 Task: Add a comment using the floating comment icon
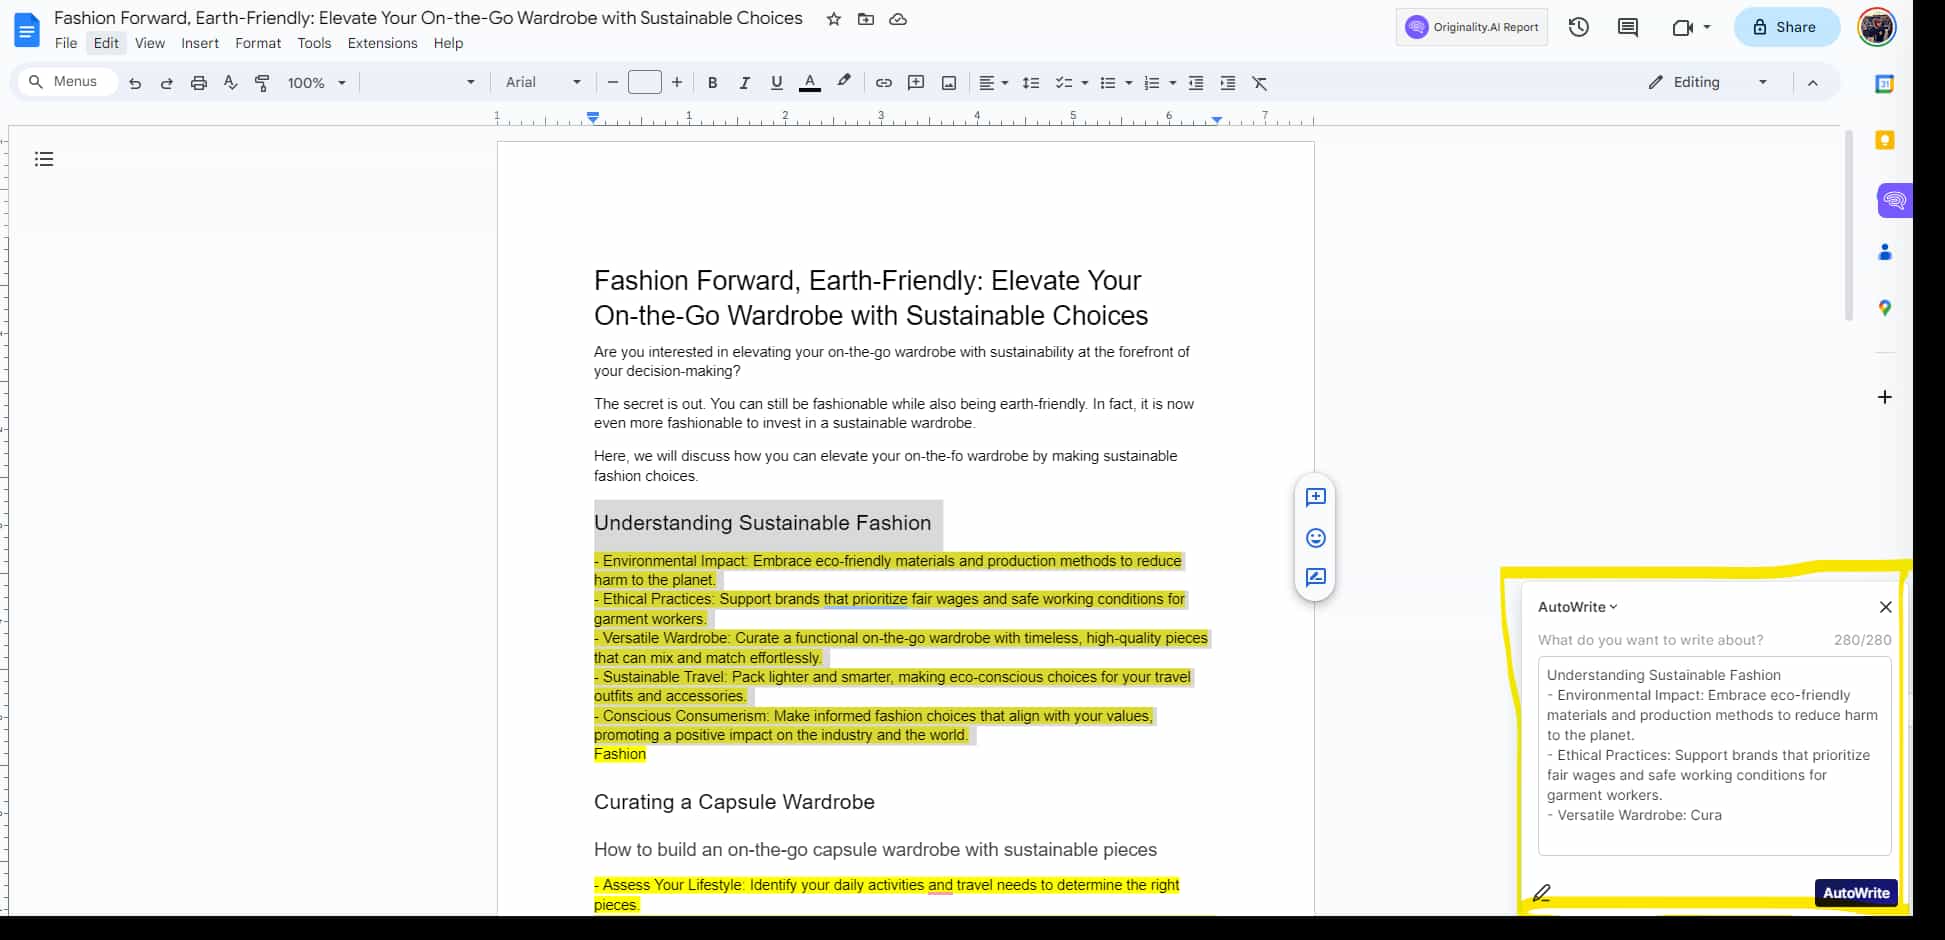[1315, 497]
